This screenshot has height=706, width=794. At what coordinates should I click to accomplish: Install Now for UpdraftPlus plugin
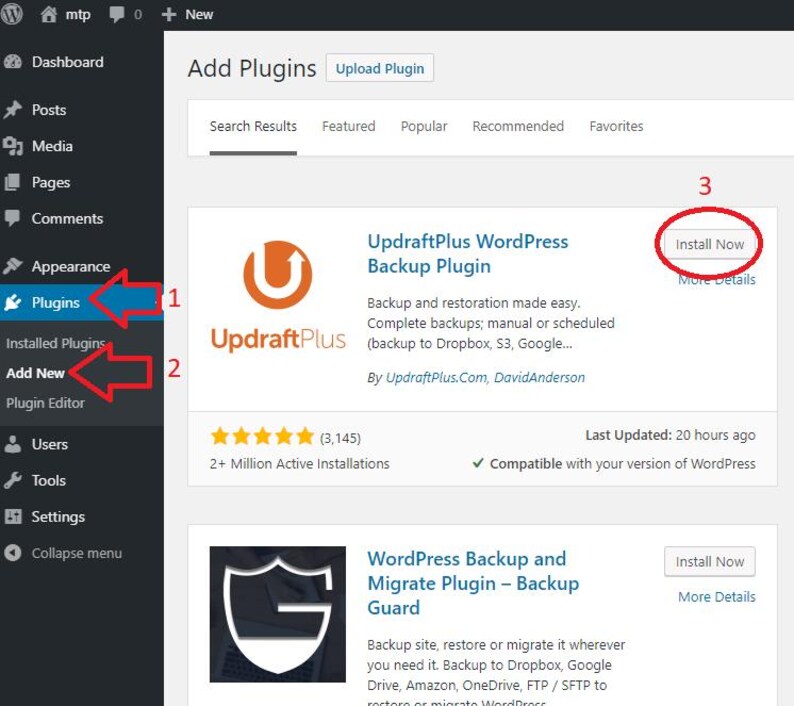(x=709, y=245)
